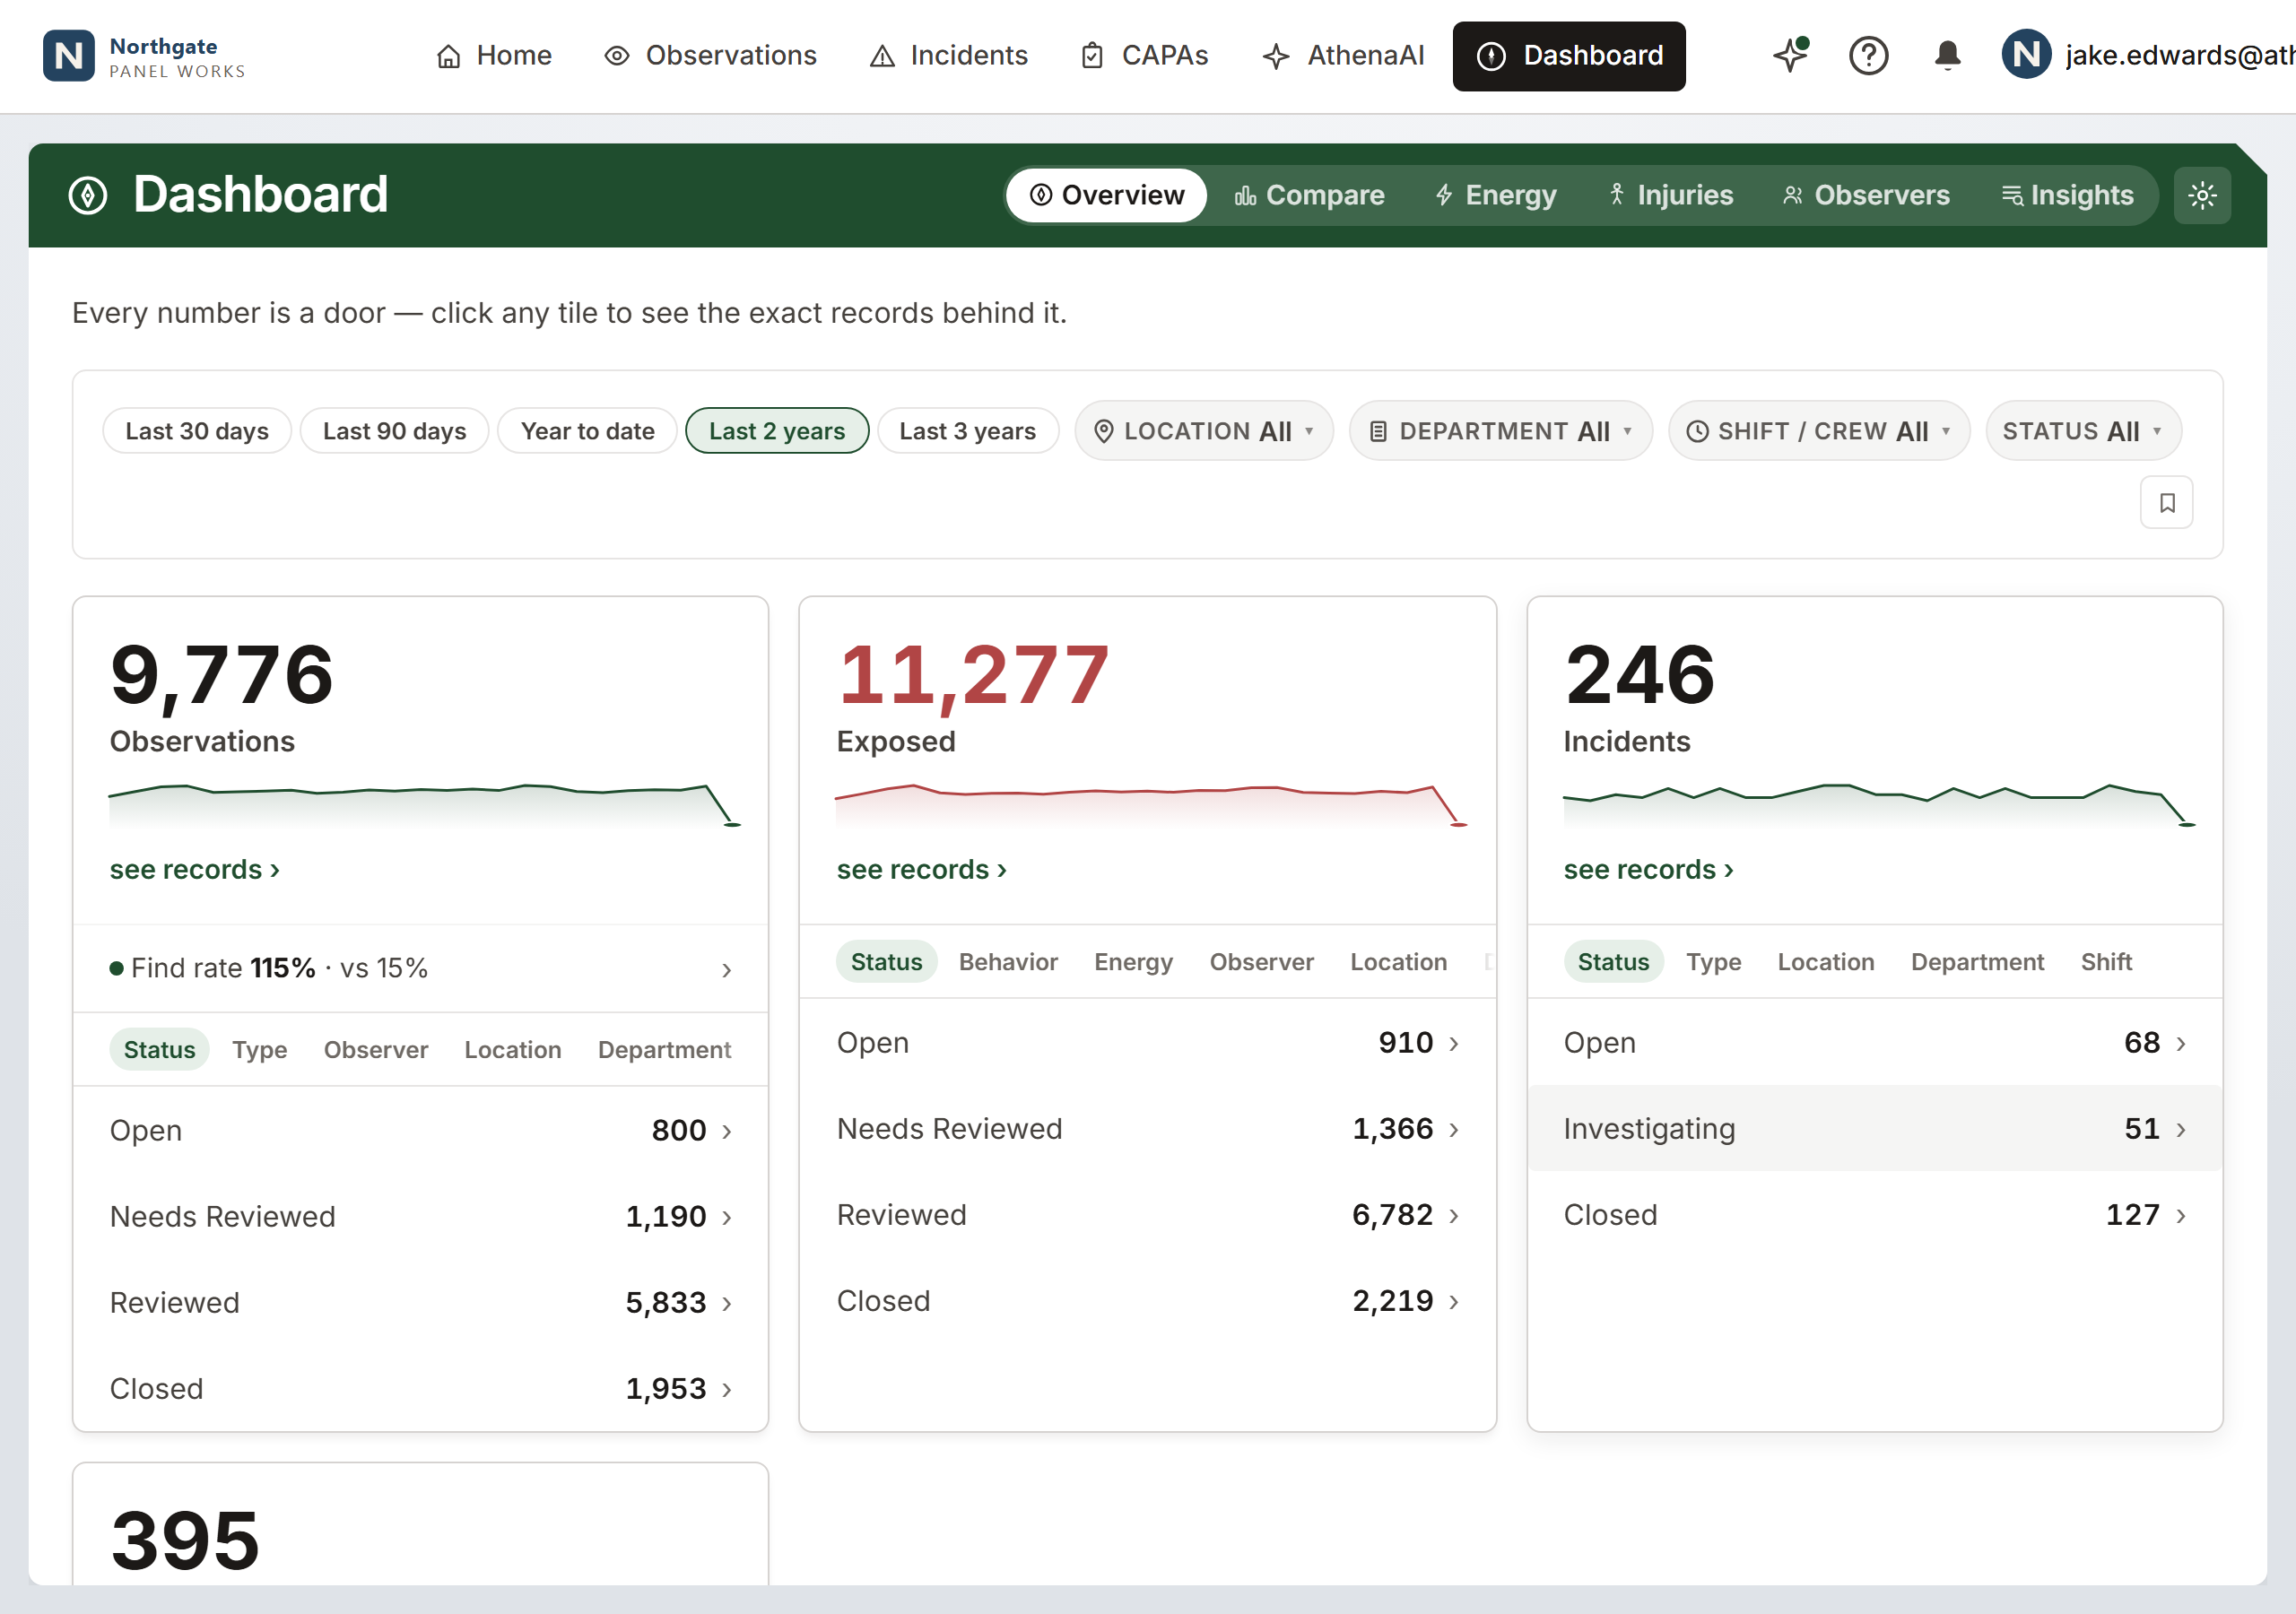Click the Incidents sparkline chart

pyautogui.click(x=1878, y=805)
